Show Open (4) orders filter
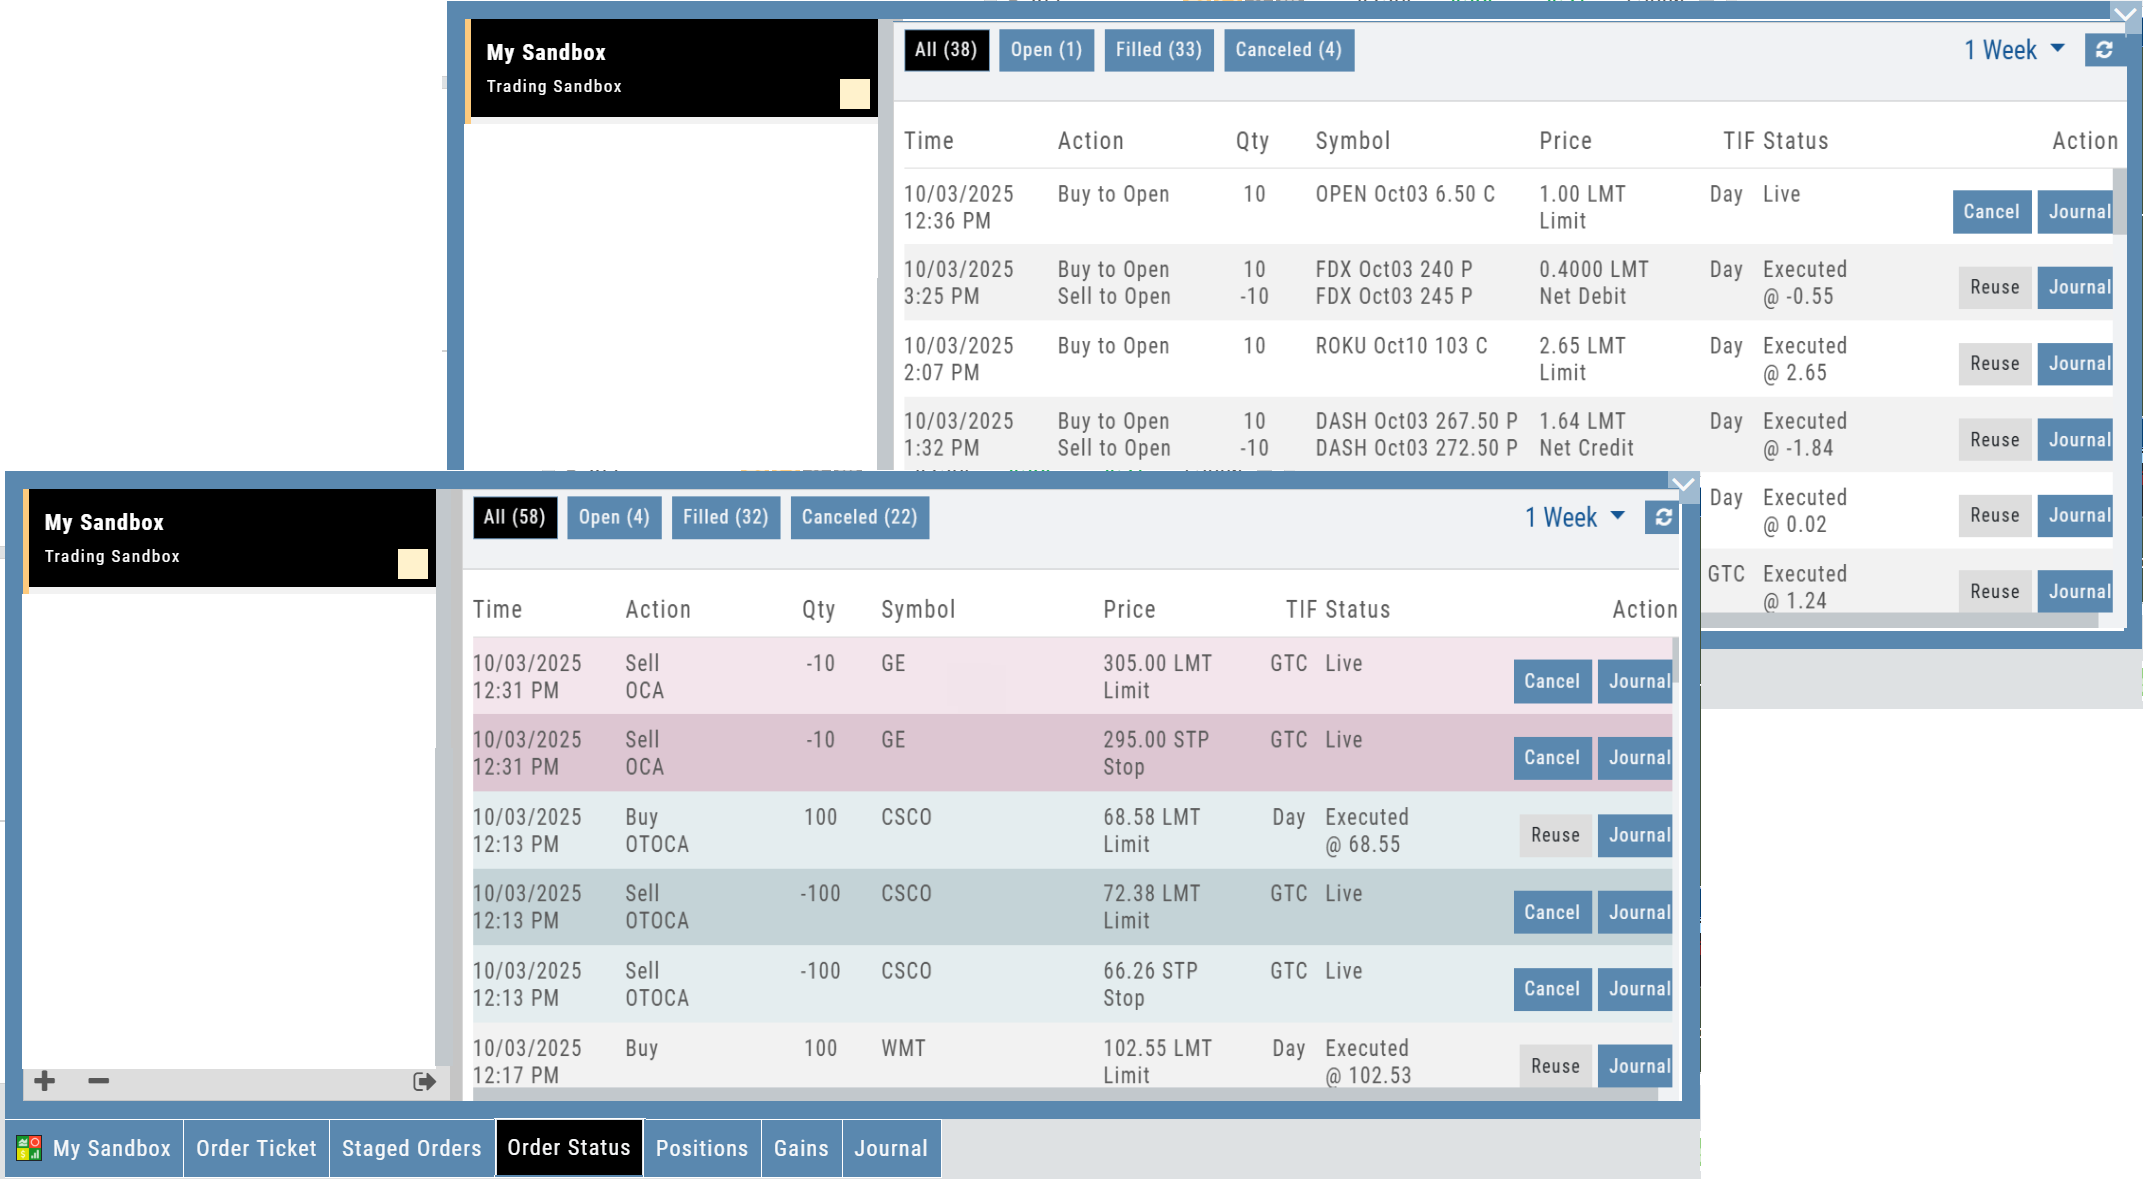The image size is (2144, 1179). coord(613,517)
